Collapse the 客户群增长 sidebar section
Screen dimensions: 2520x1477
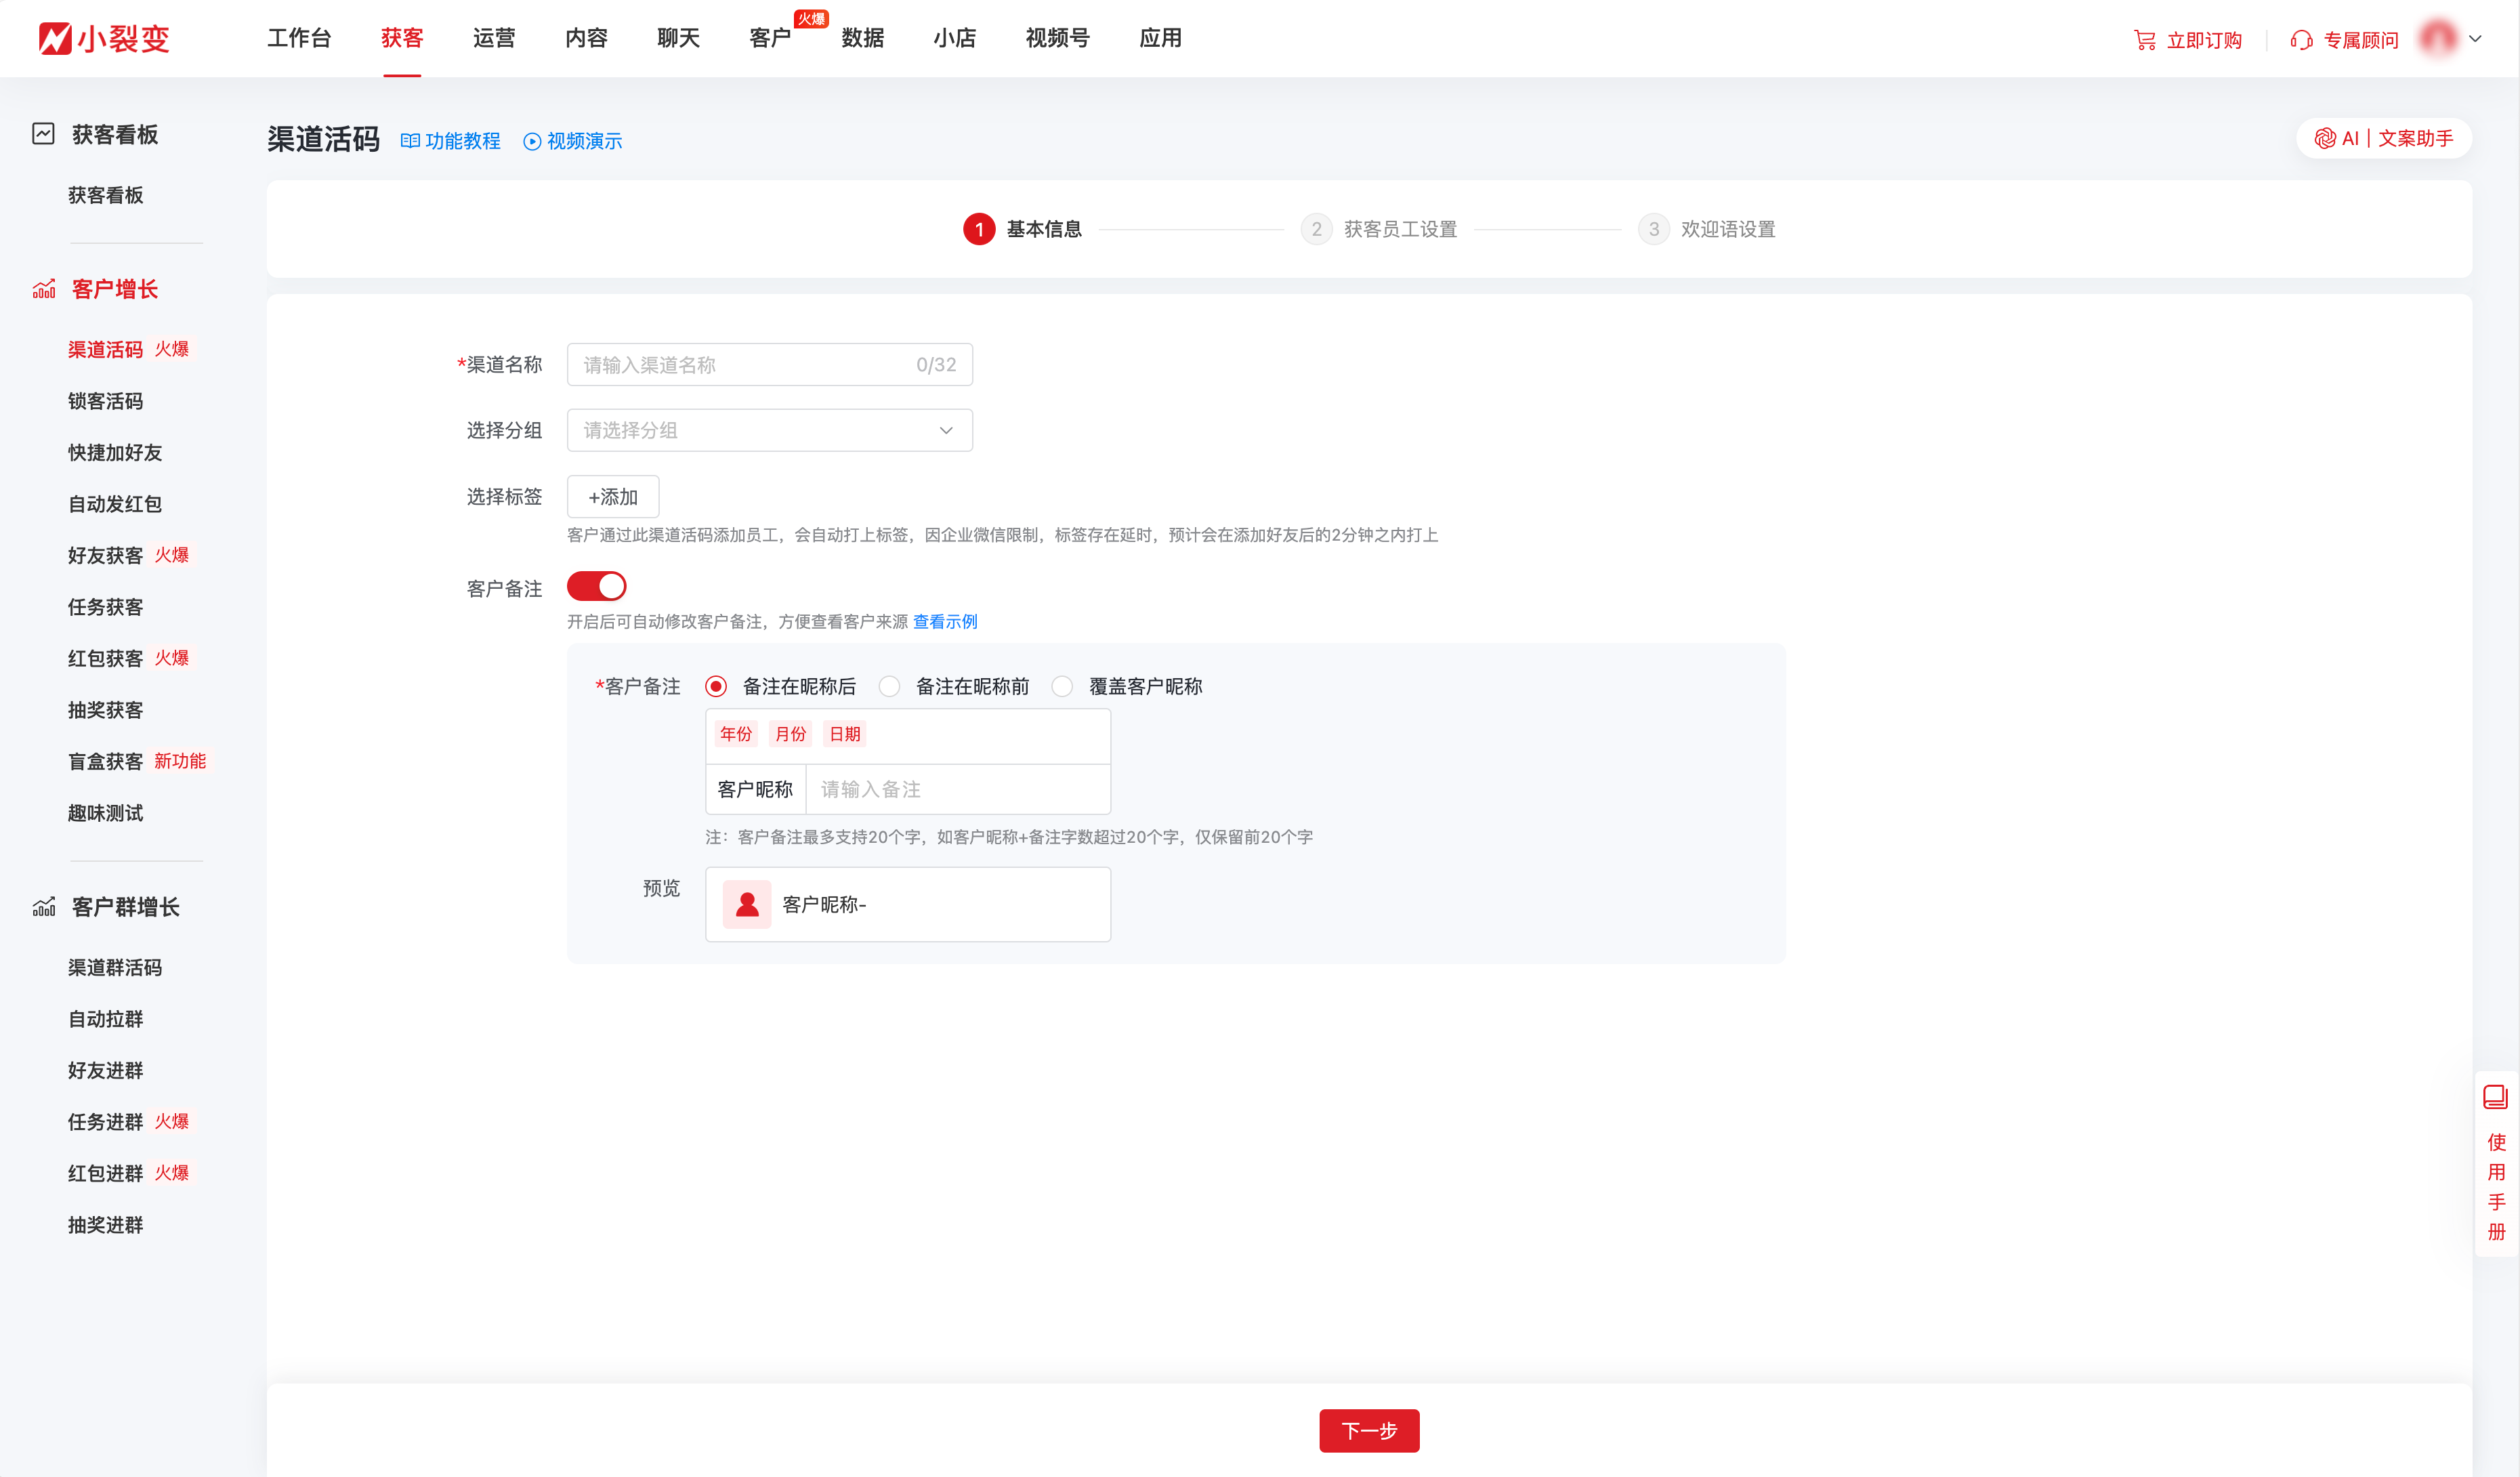point(125,906)
